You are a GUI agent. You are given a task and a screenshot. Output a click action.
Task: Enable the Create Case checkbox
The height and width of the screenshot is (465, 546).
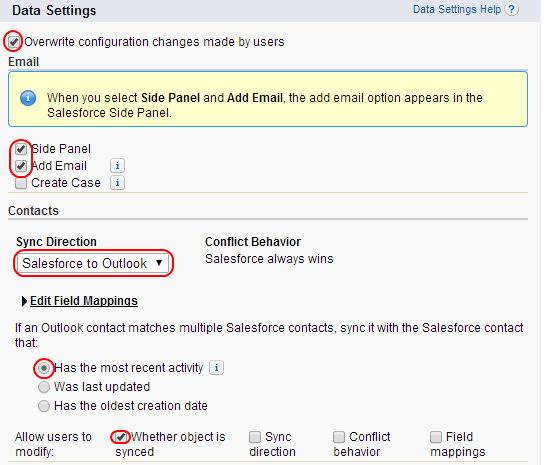(x=21, y=183)
